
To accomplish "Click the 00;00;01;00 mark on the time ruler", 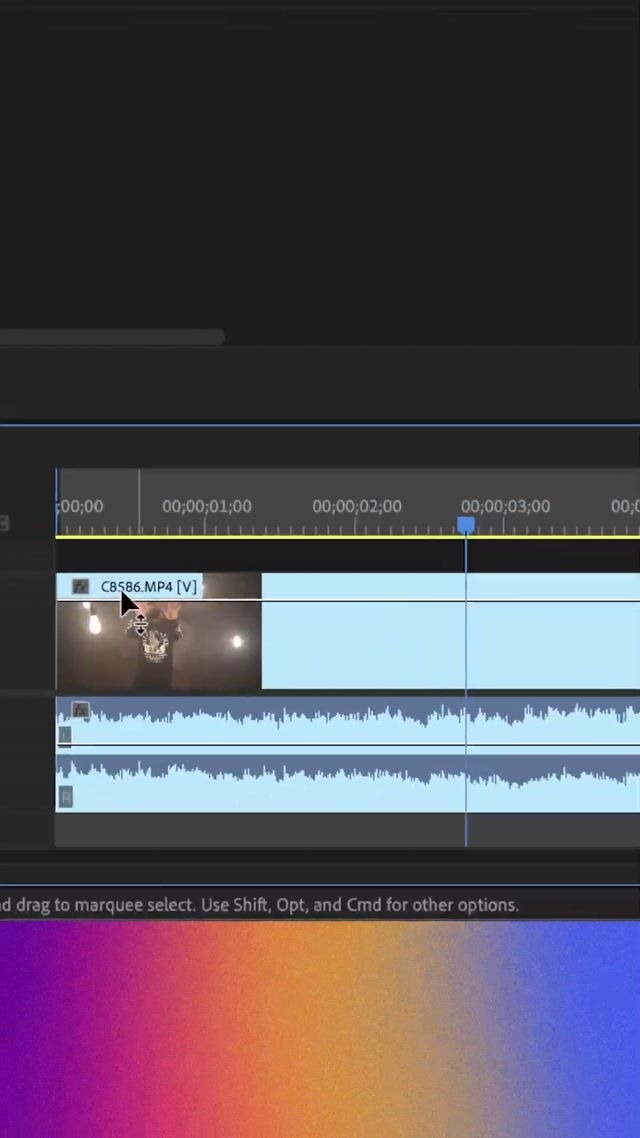I will pyautogui.click(x=206, y=507).
